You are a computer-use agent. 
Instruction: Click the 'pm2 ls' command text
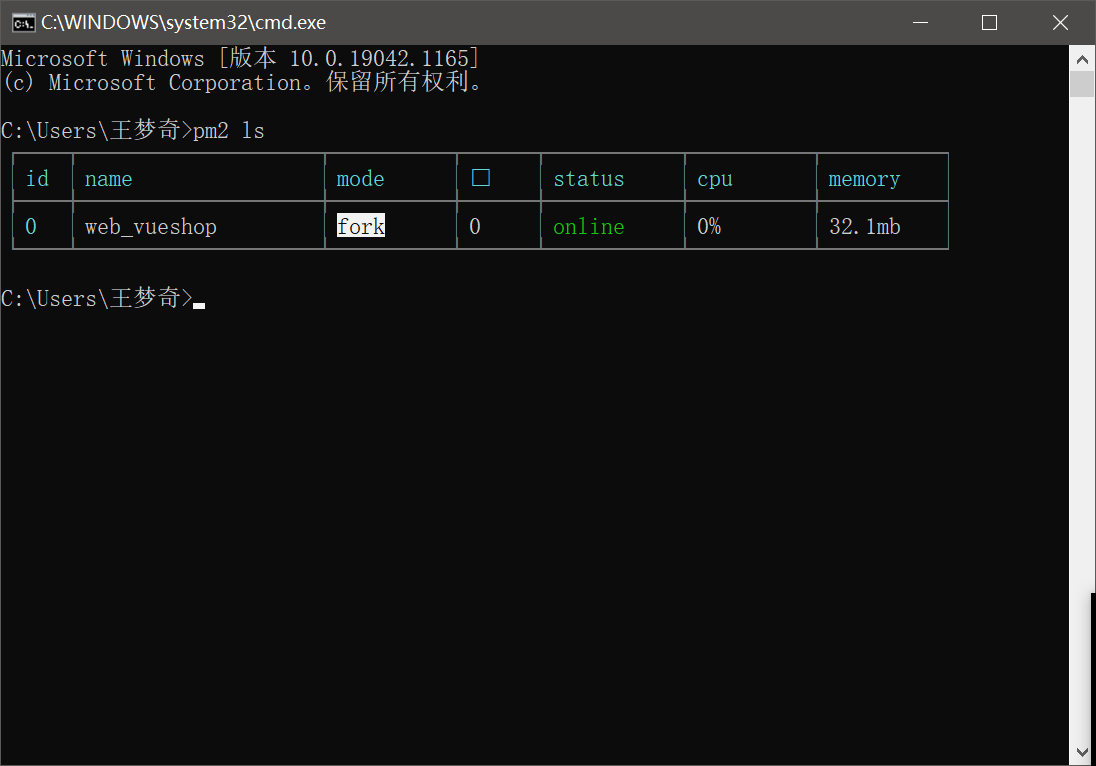coord(228,131)
